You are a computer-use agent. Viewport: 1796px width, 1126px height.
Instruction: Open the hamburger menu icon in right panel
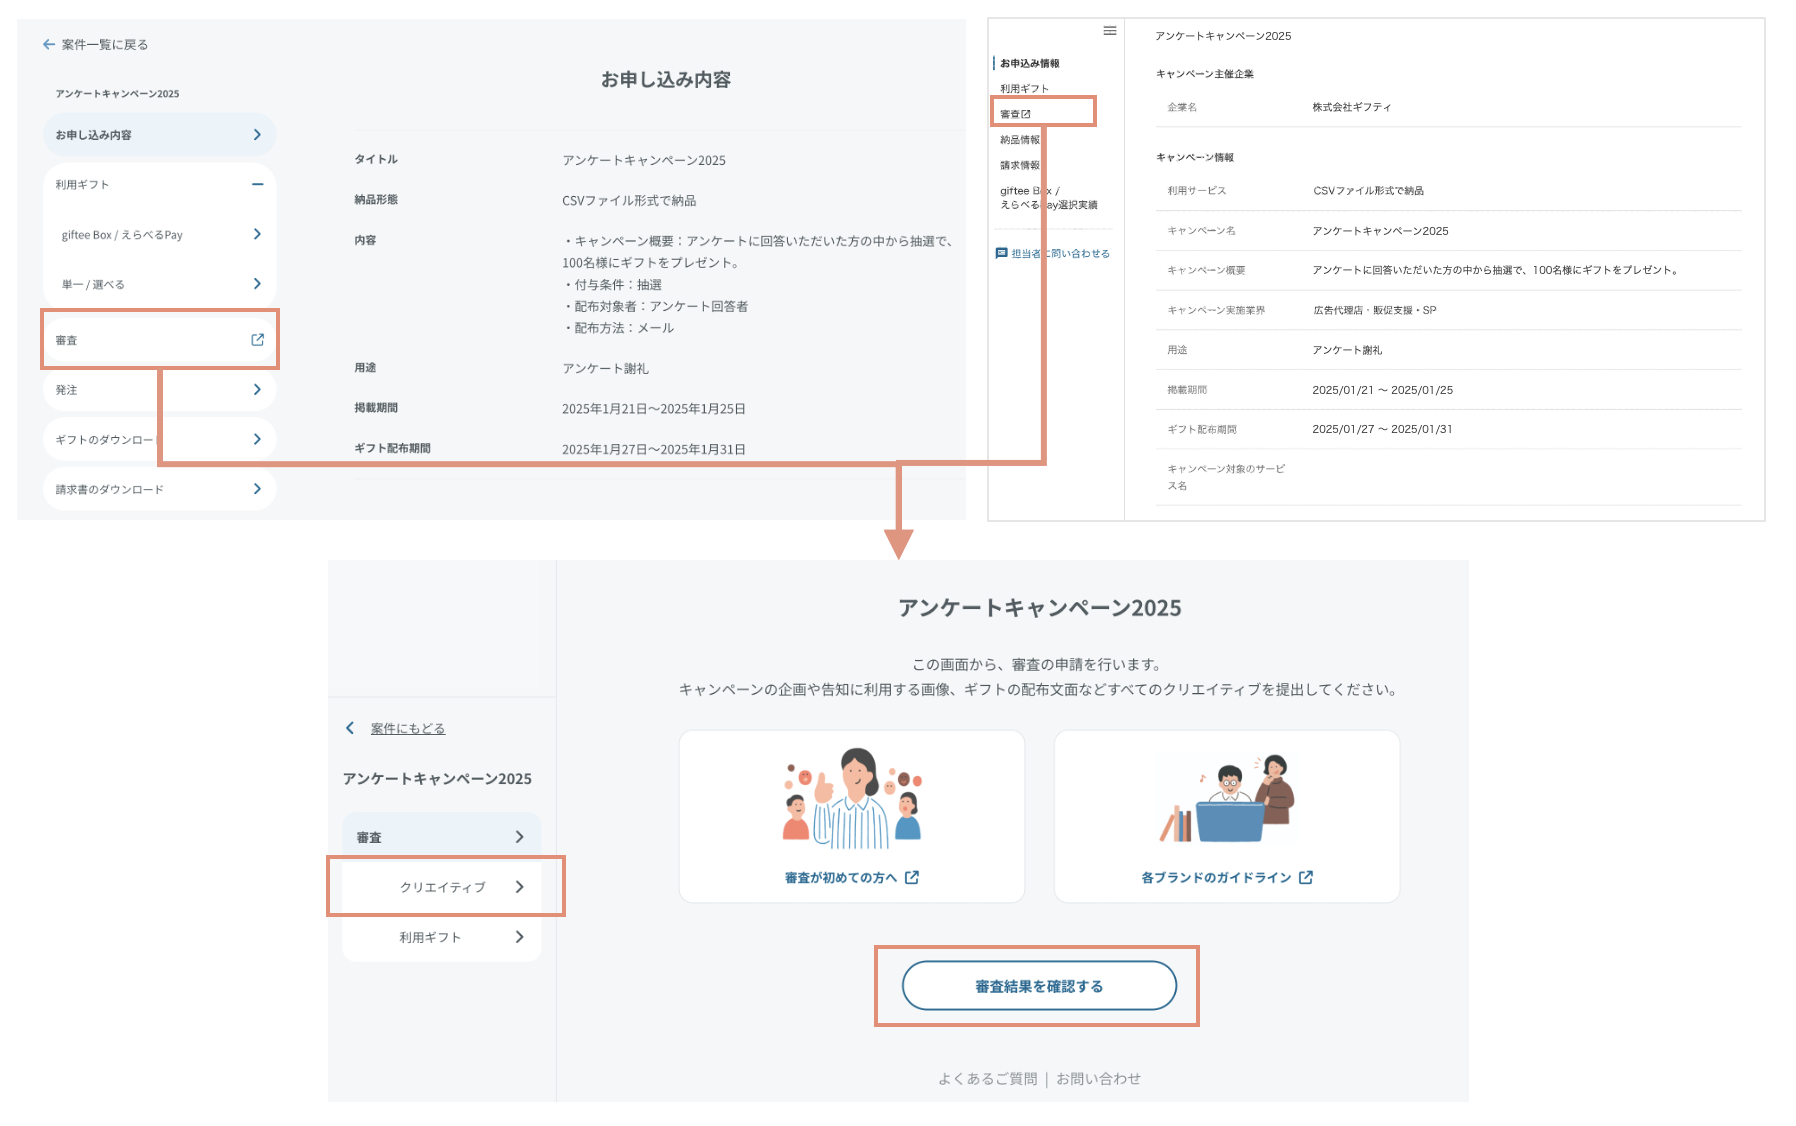tap(1109, 31)
